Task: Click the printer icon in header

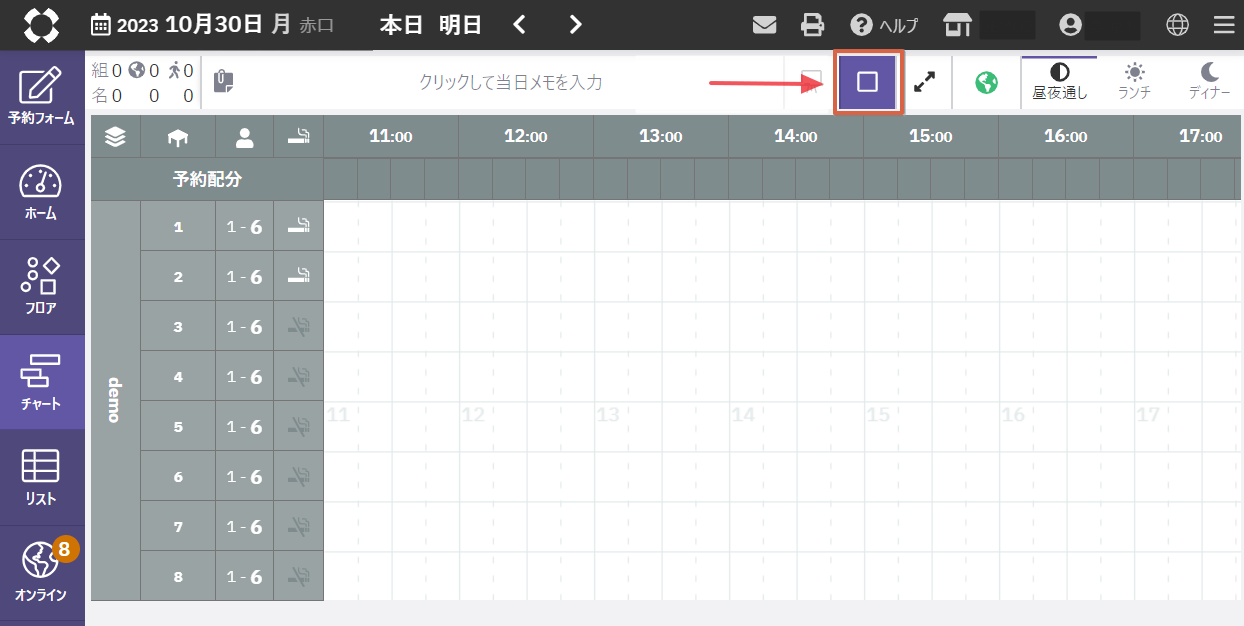Action: point(812,25)
